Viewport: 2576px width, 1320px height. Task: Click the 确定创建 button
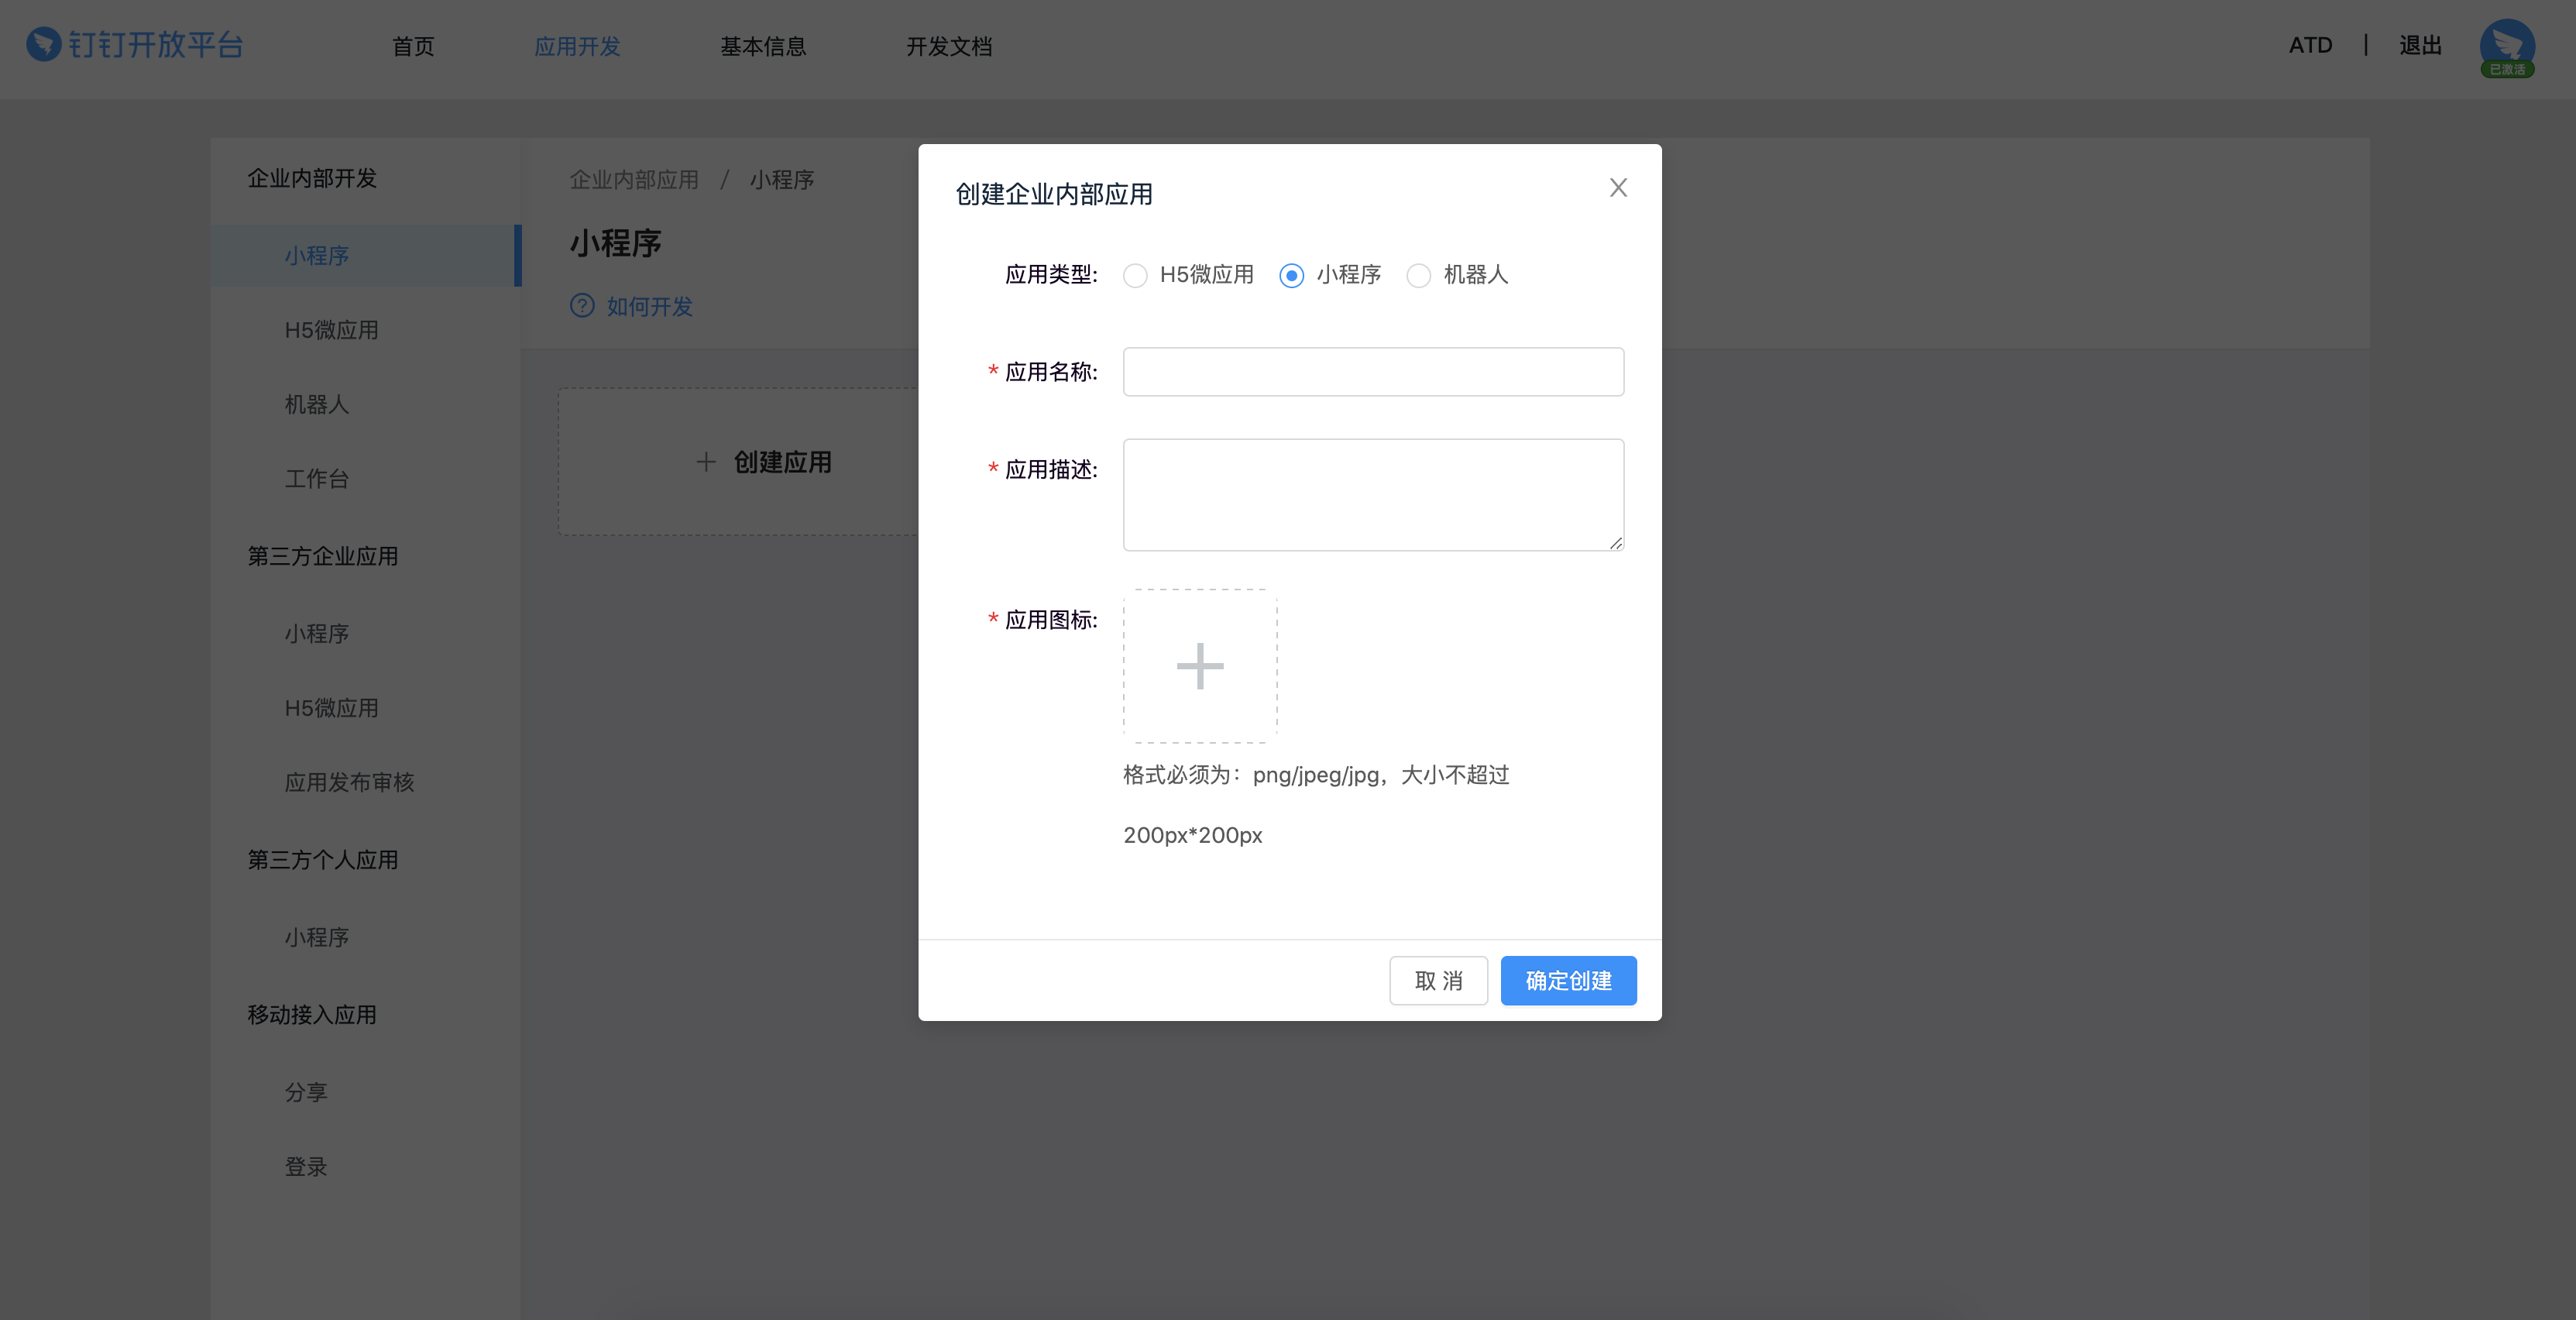coord(1568,980)
